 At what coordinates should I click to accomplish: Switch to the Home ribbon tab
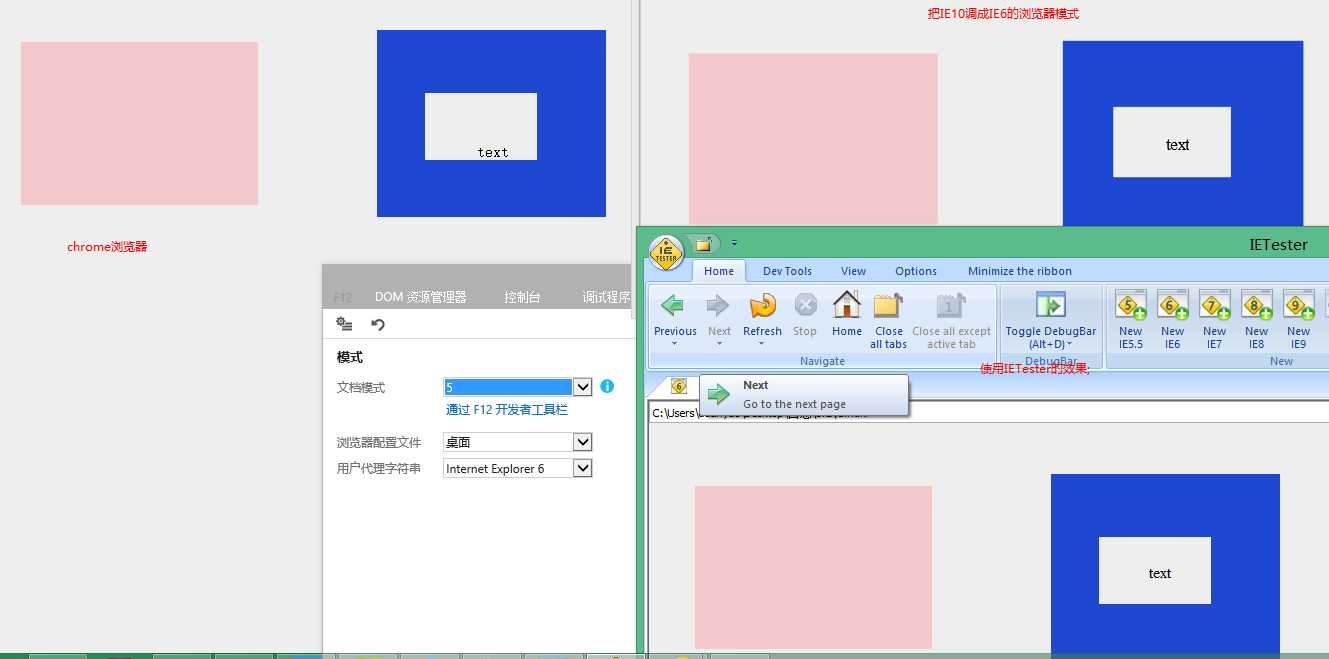(719, 271)
